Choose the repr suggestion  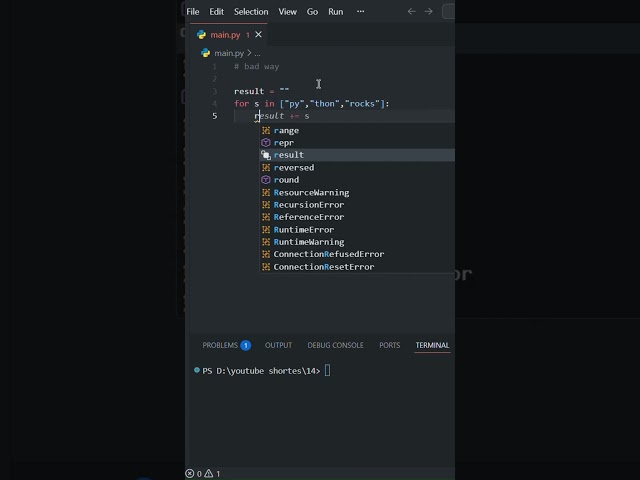(x=357, y=143)
